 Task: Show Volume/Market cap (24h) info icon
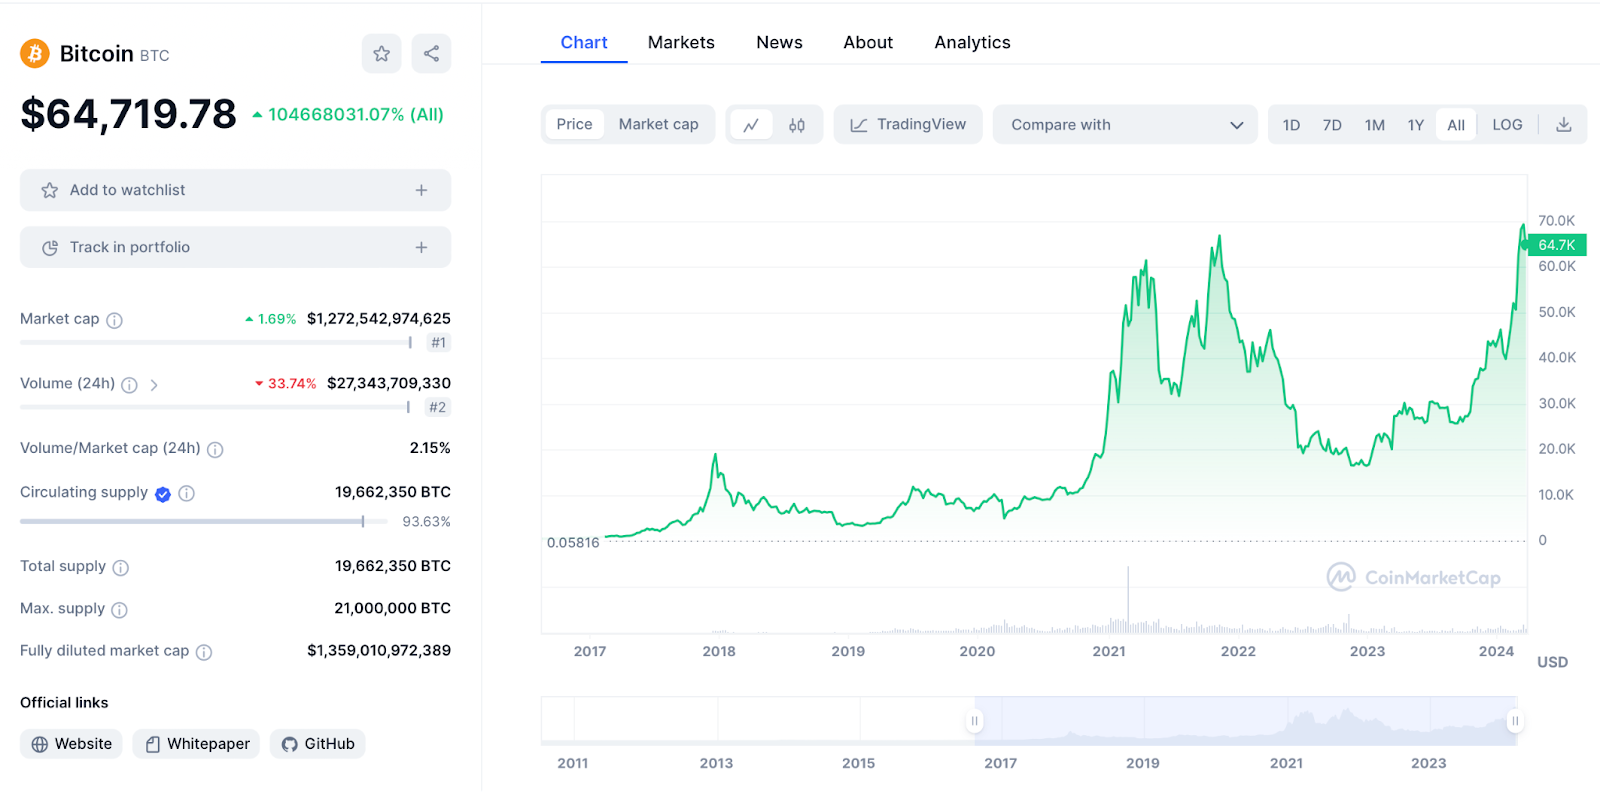(x=215, y=450)
